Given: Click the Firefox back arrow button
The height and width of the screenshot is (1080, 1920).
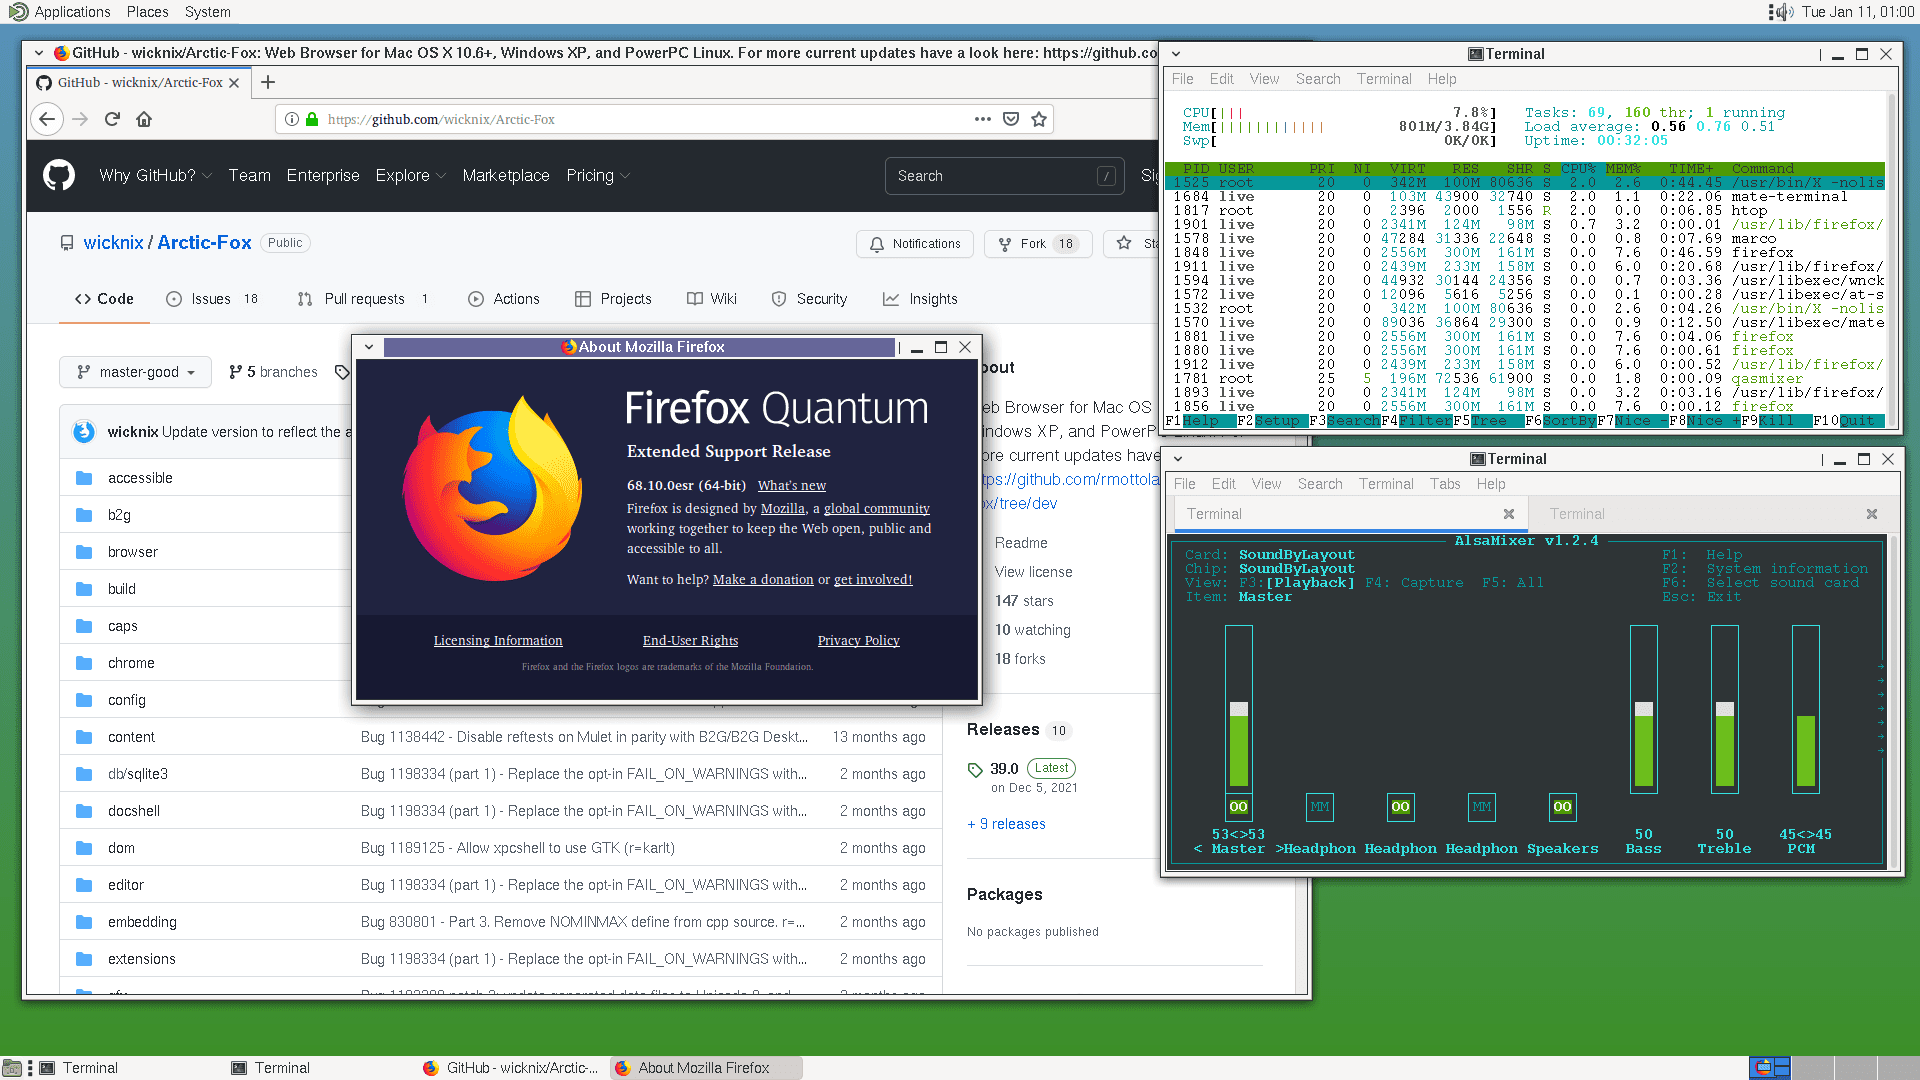Looking at the screenshot, I should tap(47, 119).
